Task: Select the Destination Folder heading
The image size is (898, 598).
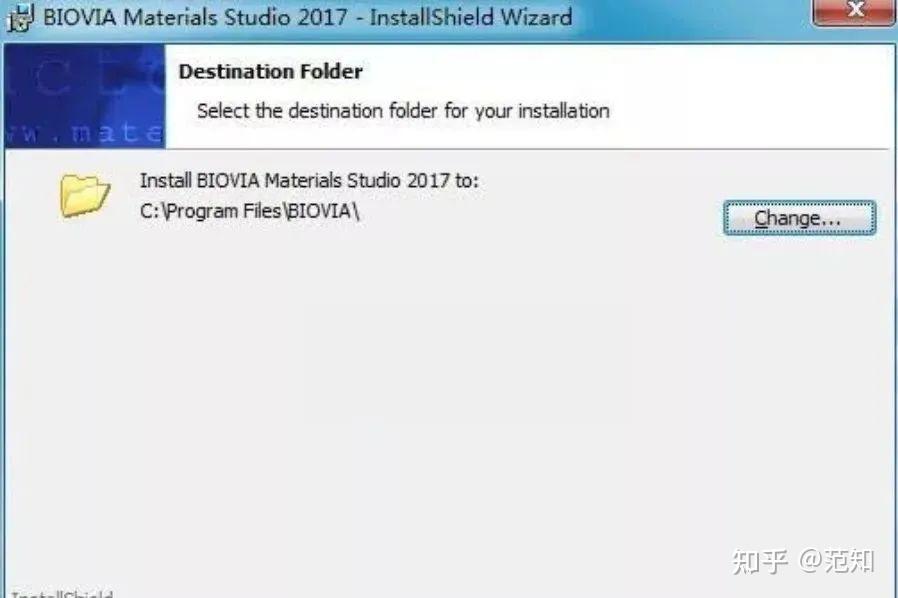Action: pos(270,72)
